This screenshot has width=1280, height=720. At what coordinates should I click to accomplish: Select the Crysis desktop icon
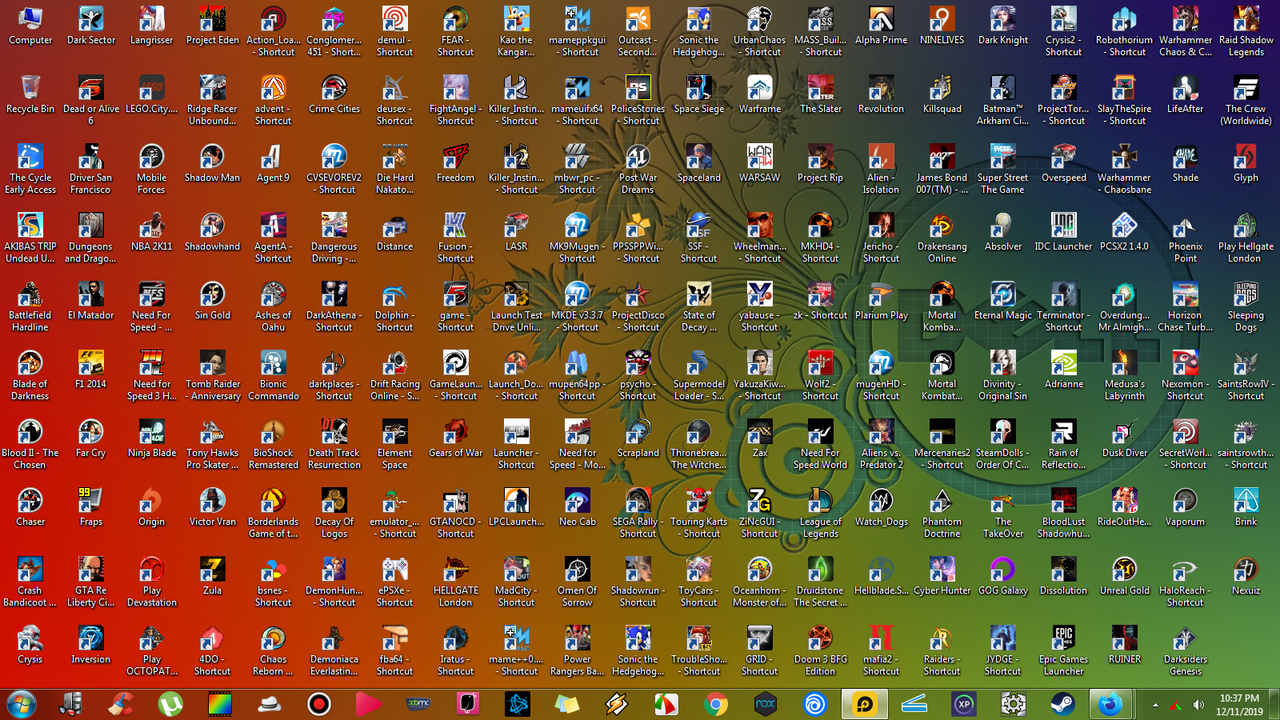coord(30,646)
